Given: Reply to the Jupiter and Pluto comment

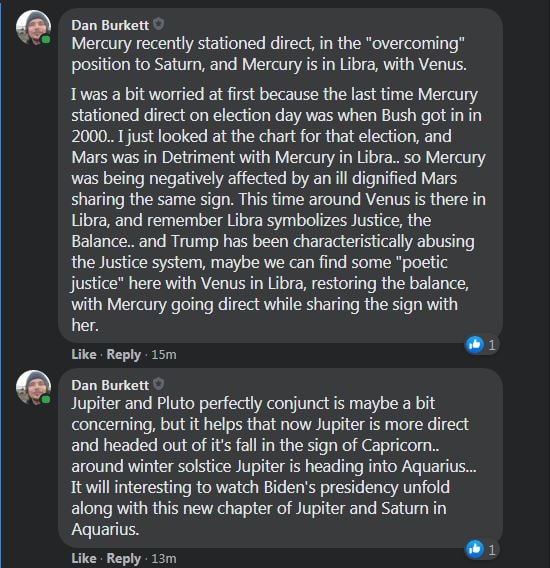Looking at the screenshot, I should (124, 559).
